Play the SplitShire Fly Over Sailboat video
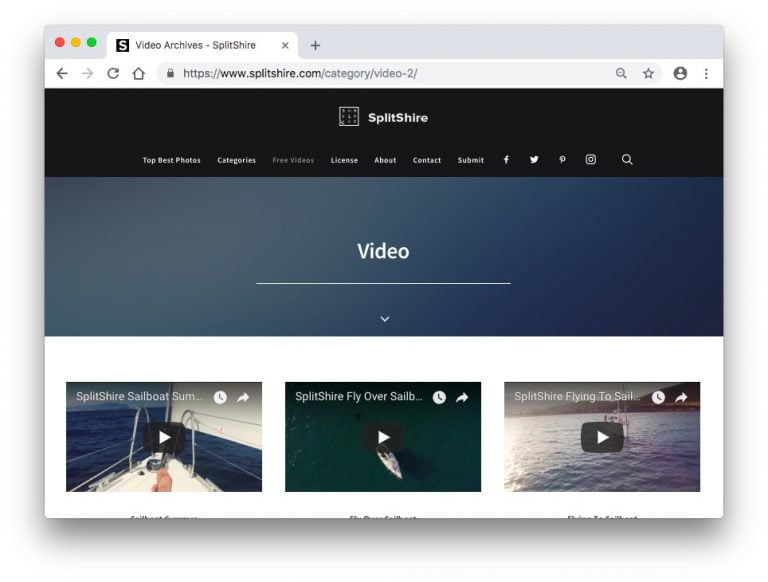 383,437
